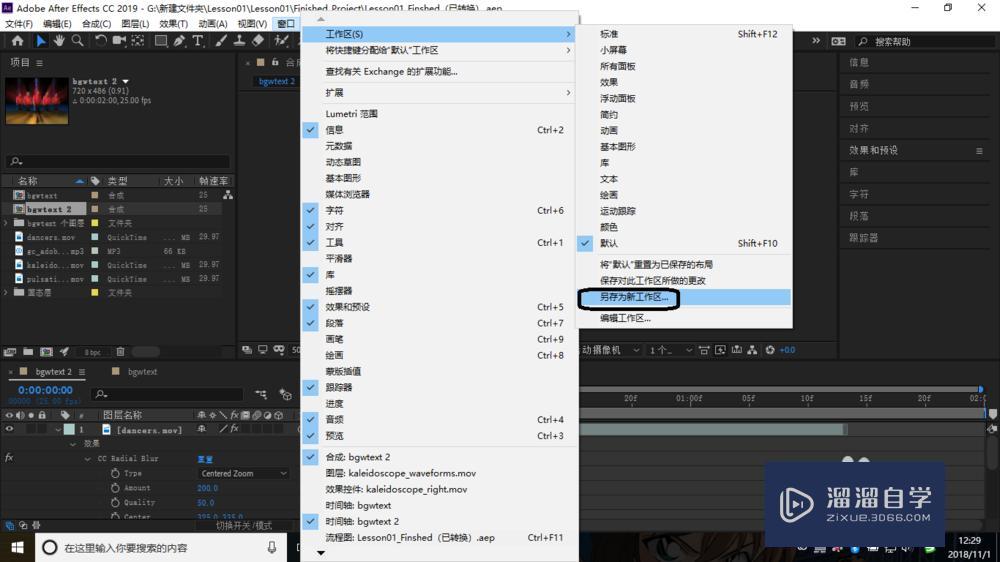The width and height of the screenshot is (1000, 562).
Task: Click the 切换开关/模式 button
Action: [x=244, y=526]
